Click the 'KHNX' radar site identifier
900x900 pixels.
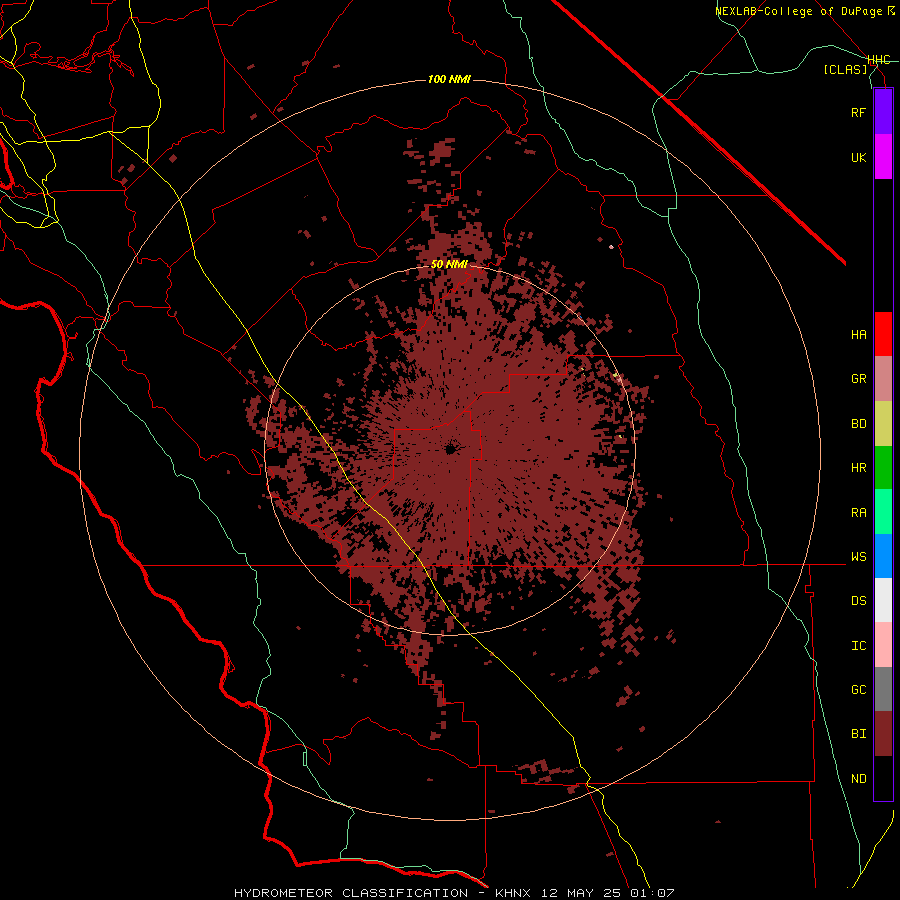pyautogui.click(x=513, y=893)
